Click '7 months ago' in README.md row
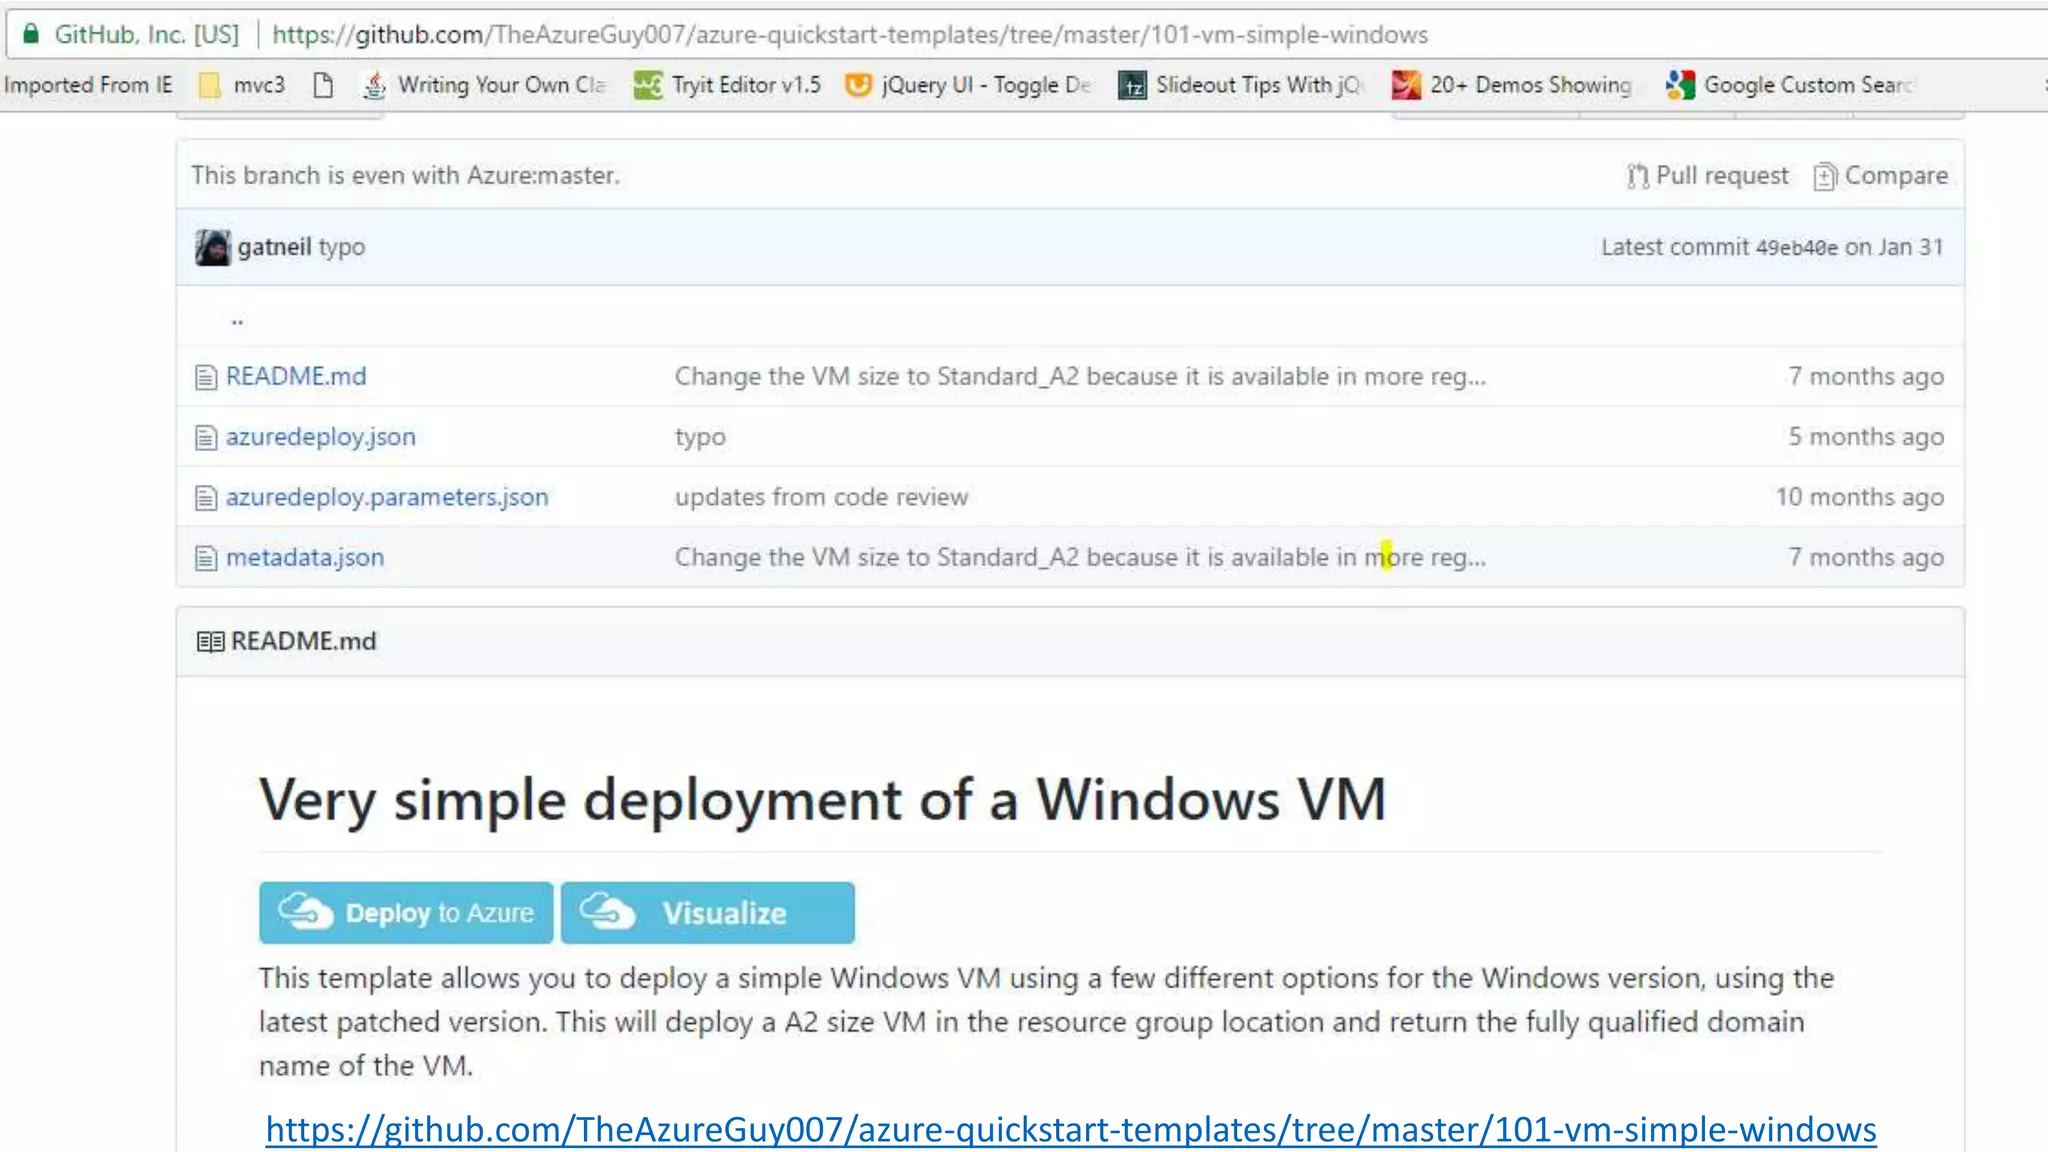This screenshot has width=2048, height=1152. click(1866, 376)
